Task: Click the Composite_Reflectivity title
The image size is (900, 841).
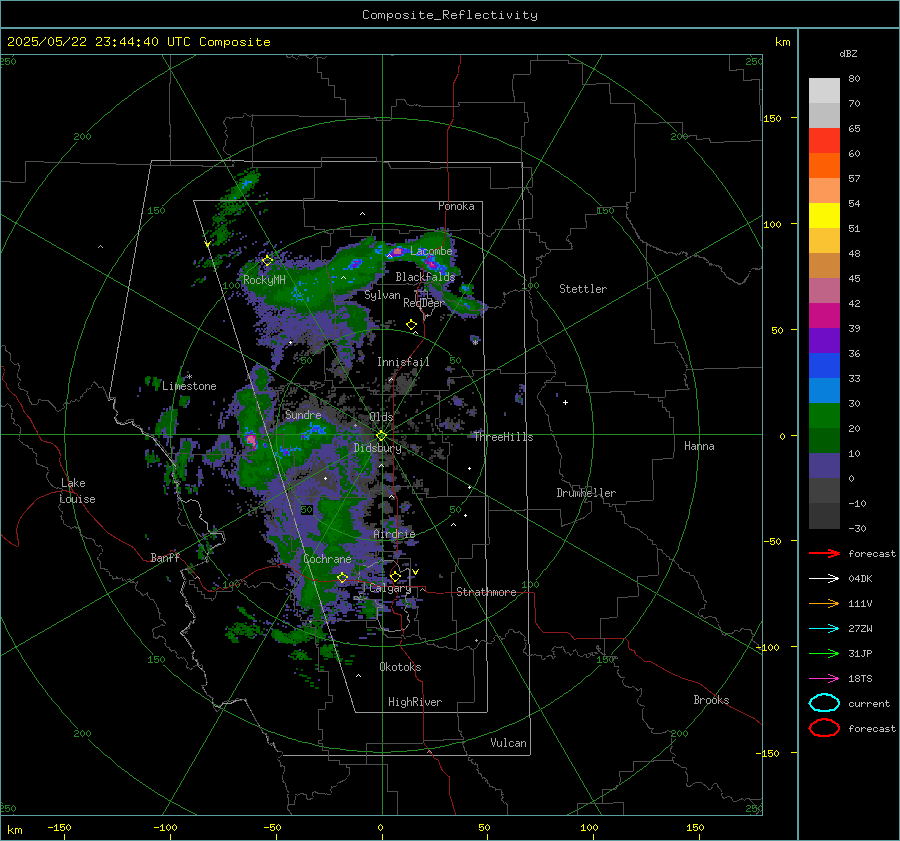Action: [x=450, y=15]
